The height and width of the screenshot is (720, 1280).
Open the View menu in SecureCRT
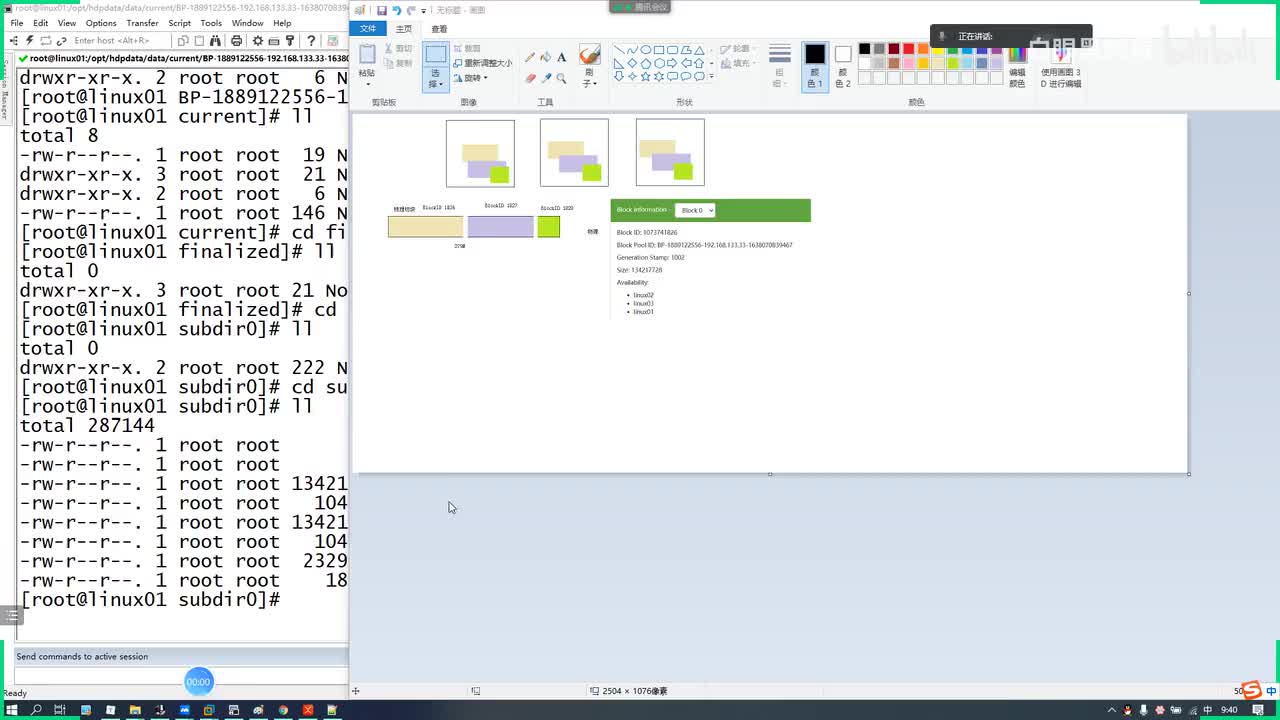[67, 23]
